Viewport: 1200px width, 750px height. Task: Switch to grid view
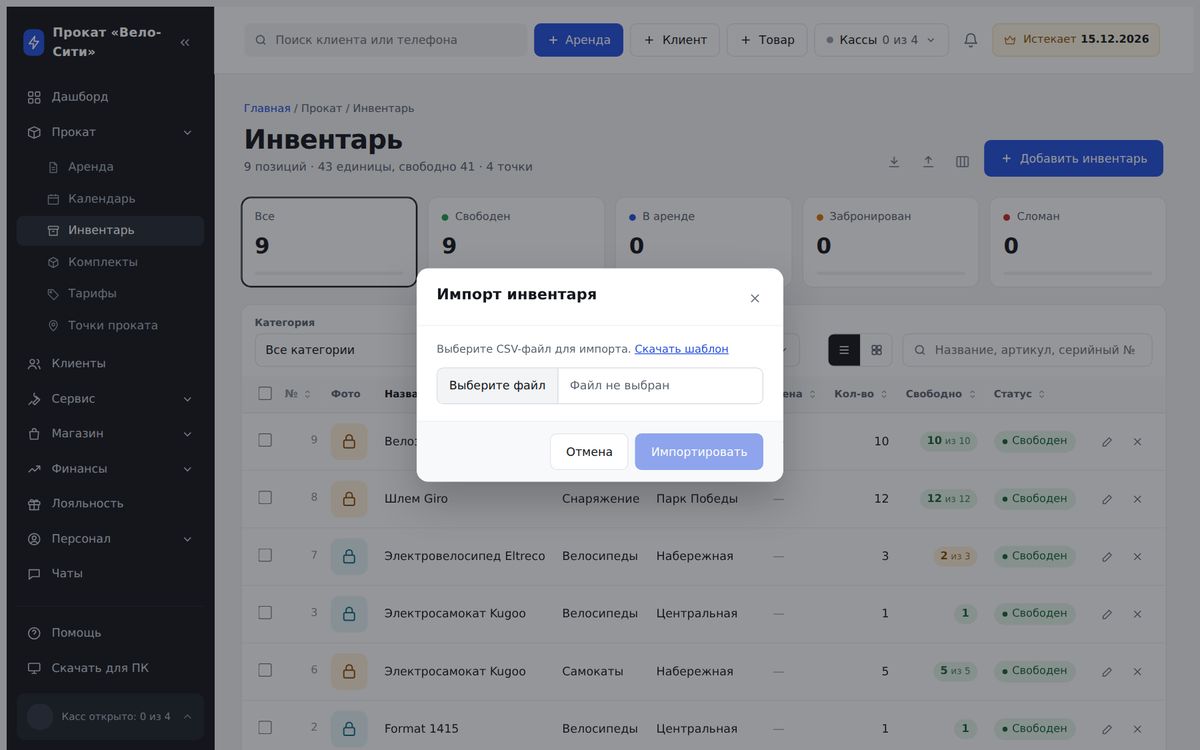(x=876, y=350)
